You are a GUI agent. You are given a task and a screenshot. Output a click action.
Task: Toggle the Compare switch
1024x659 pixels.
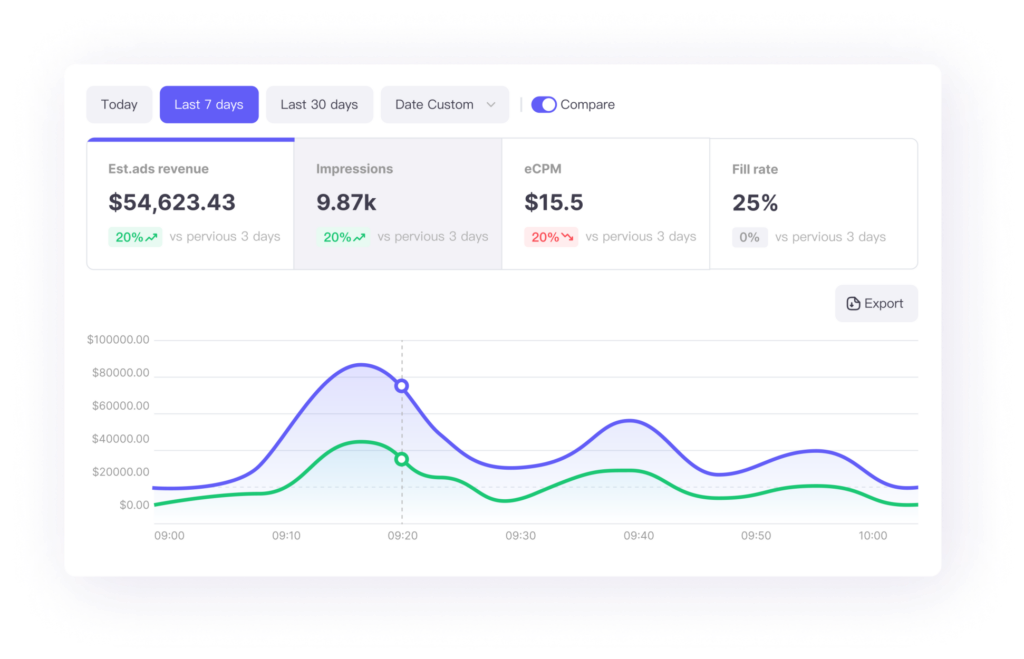(x=544, y=105)
